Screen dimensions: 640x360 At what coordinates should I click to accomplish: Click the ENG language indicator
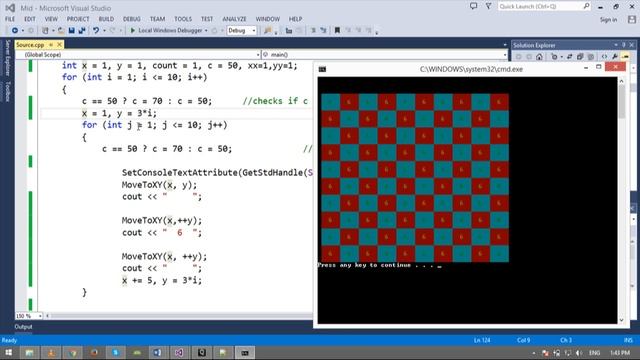point(594,353)
